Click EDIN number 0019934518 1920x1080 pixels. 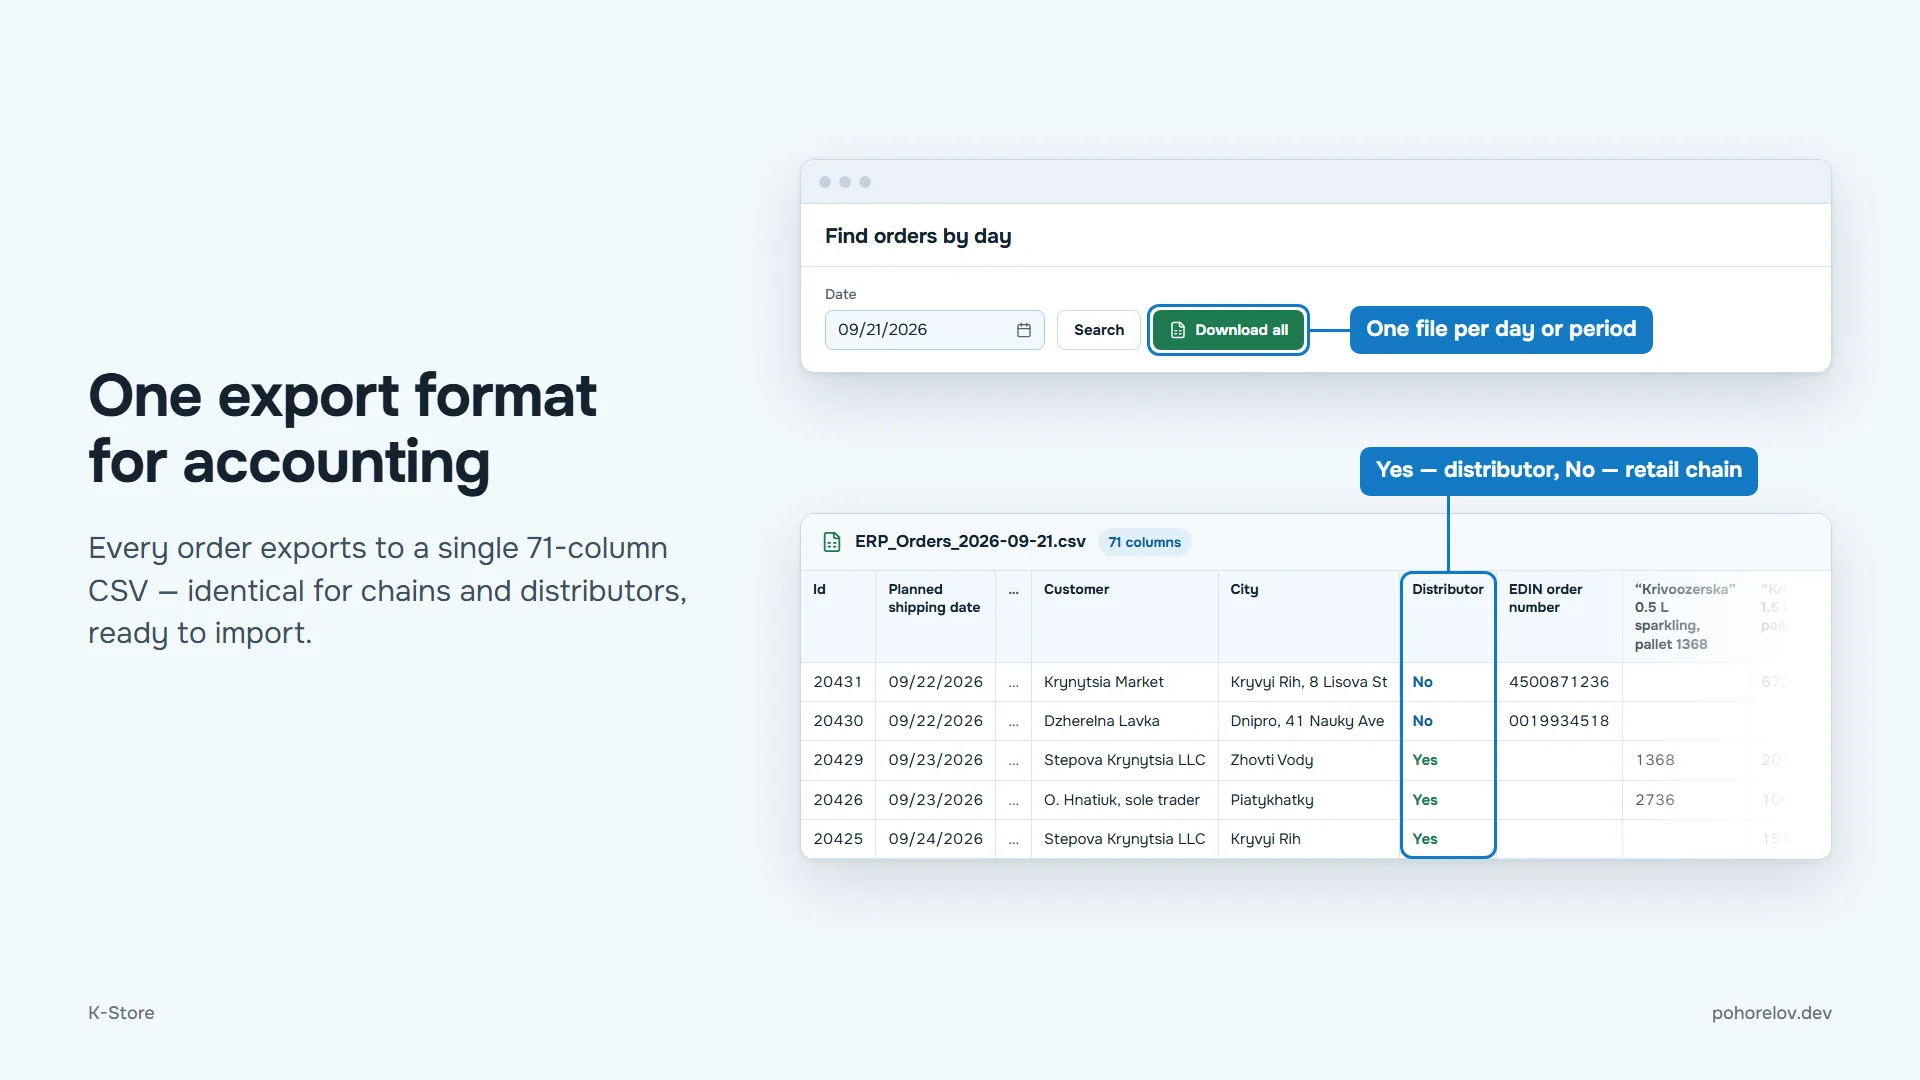[1558, 721]
